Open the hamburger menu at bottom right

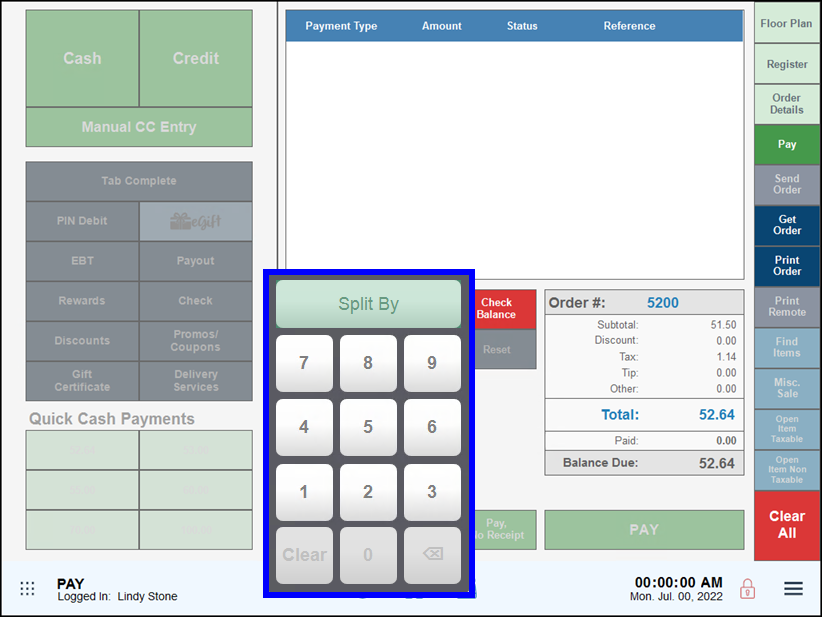coord(793,589)
